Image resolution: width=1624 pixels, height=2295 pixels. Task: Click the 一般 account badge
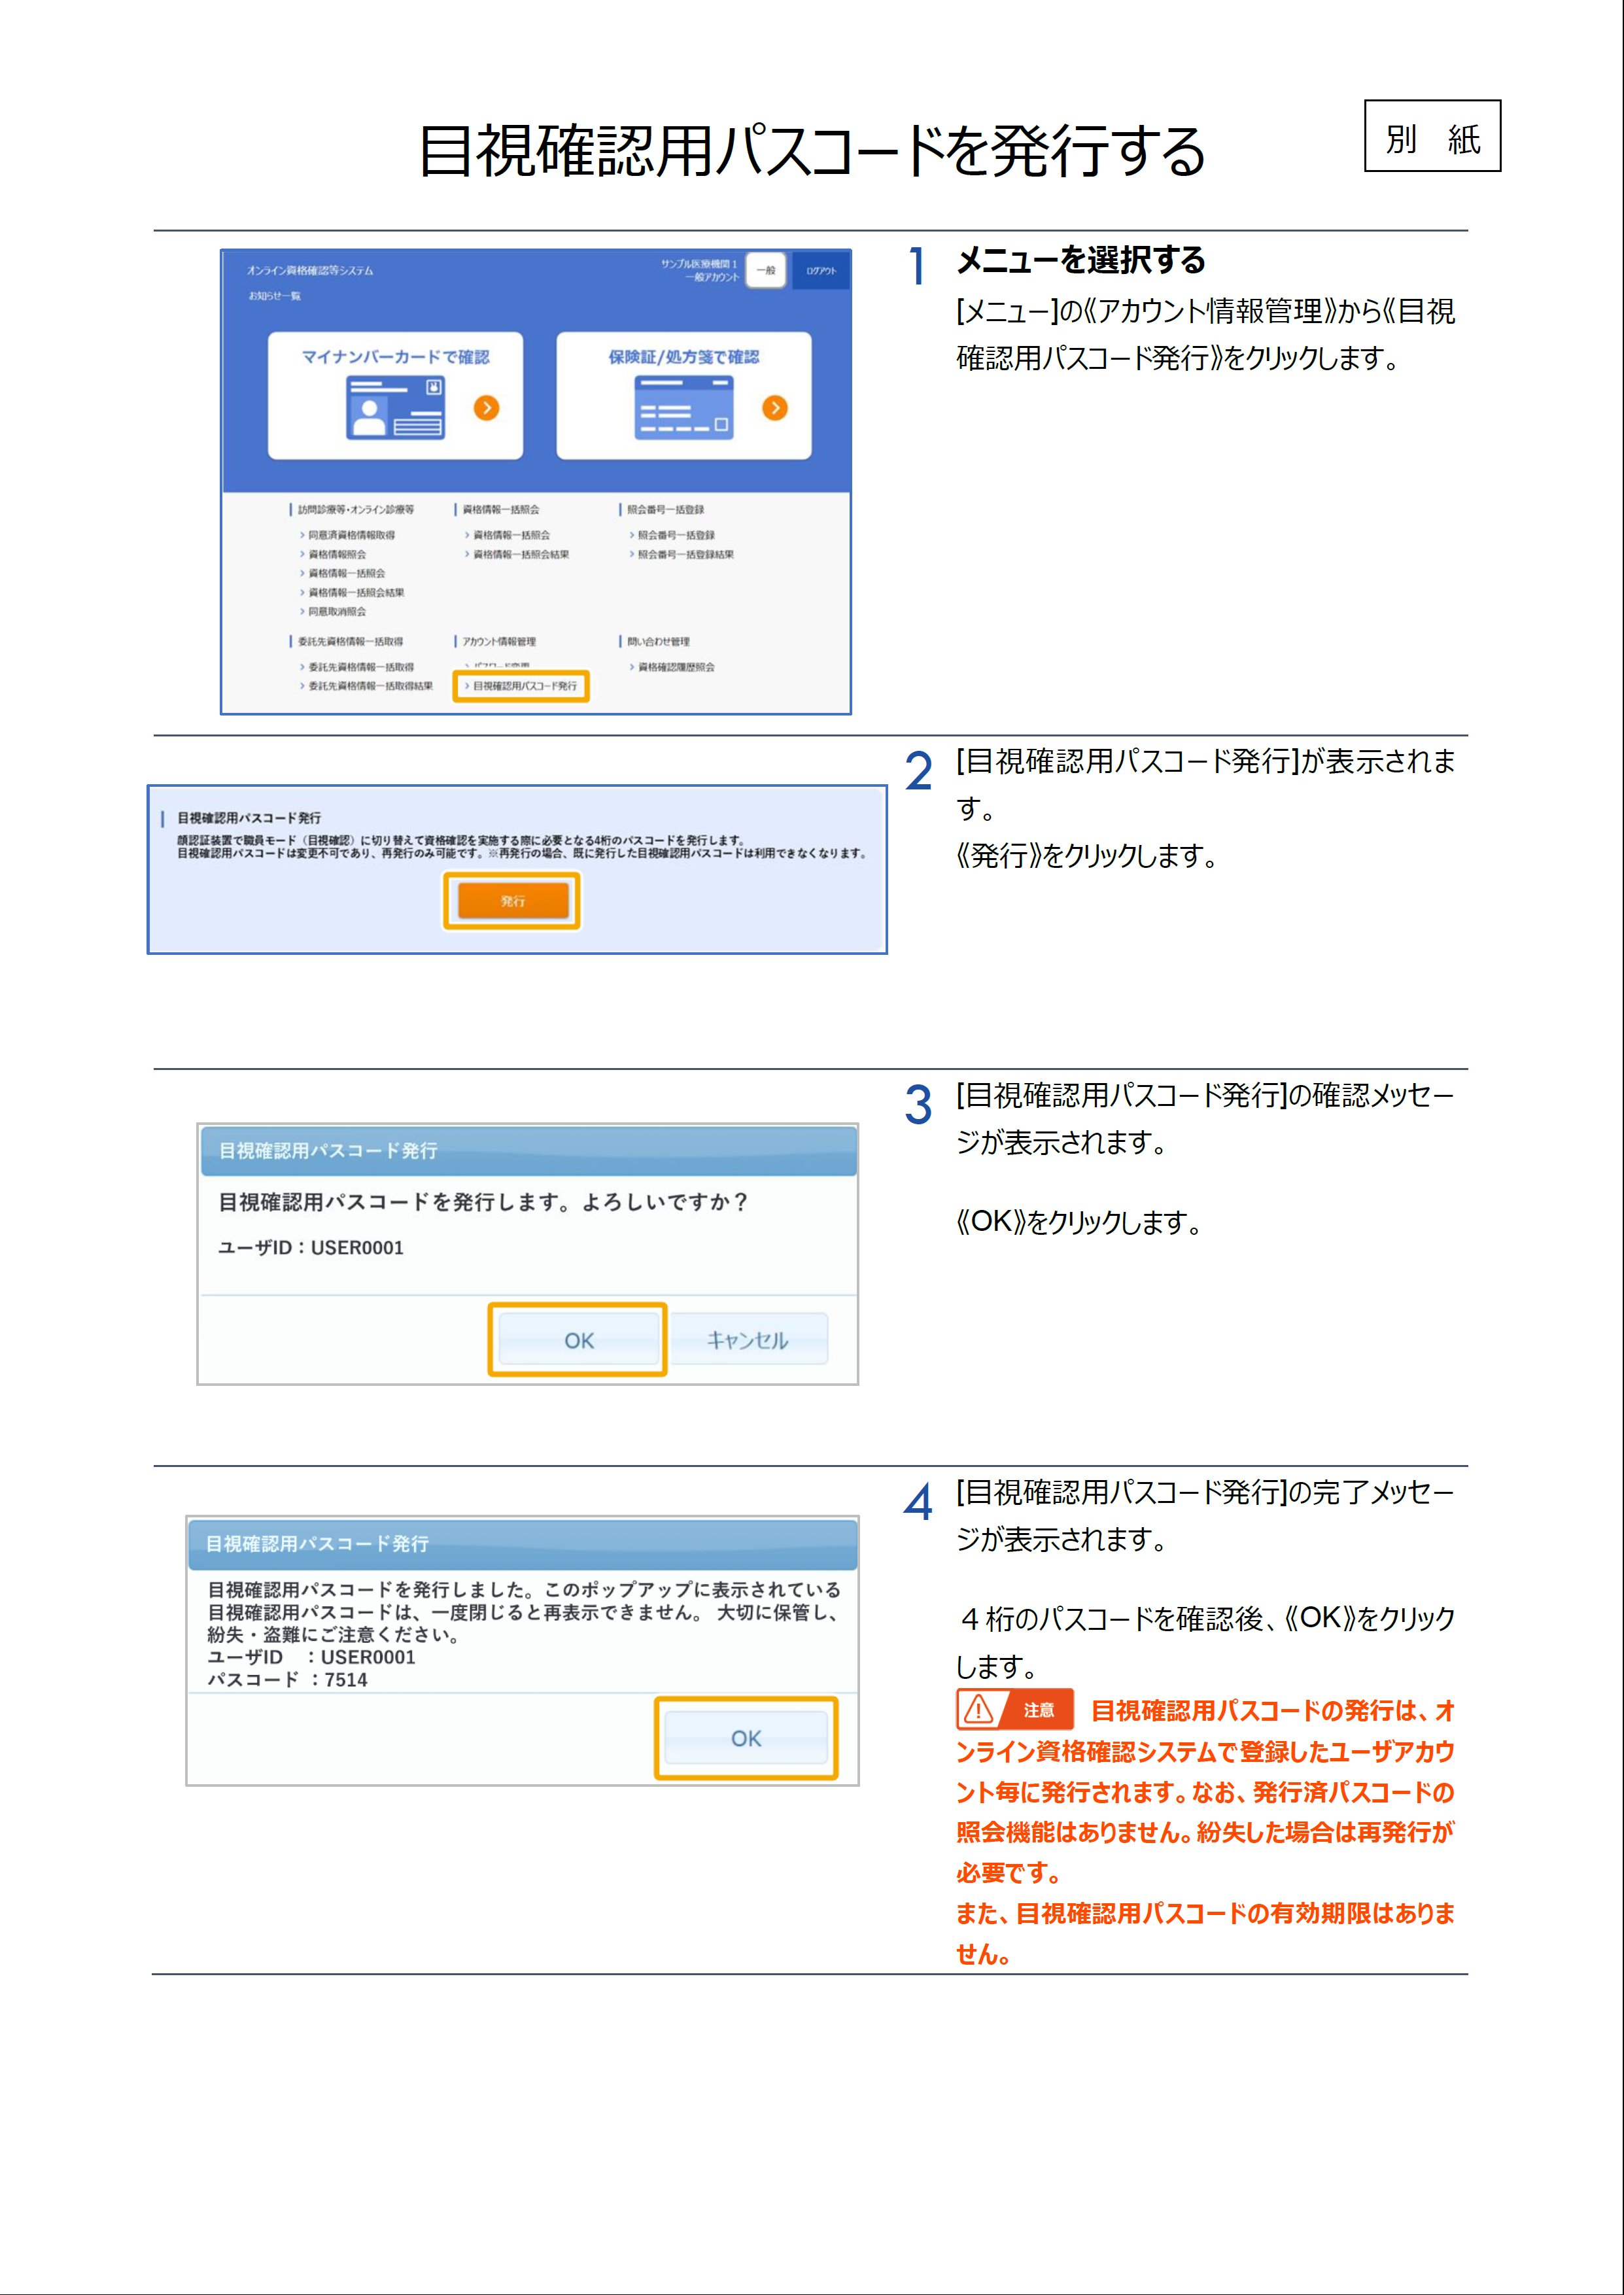(766, 270)
